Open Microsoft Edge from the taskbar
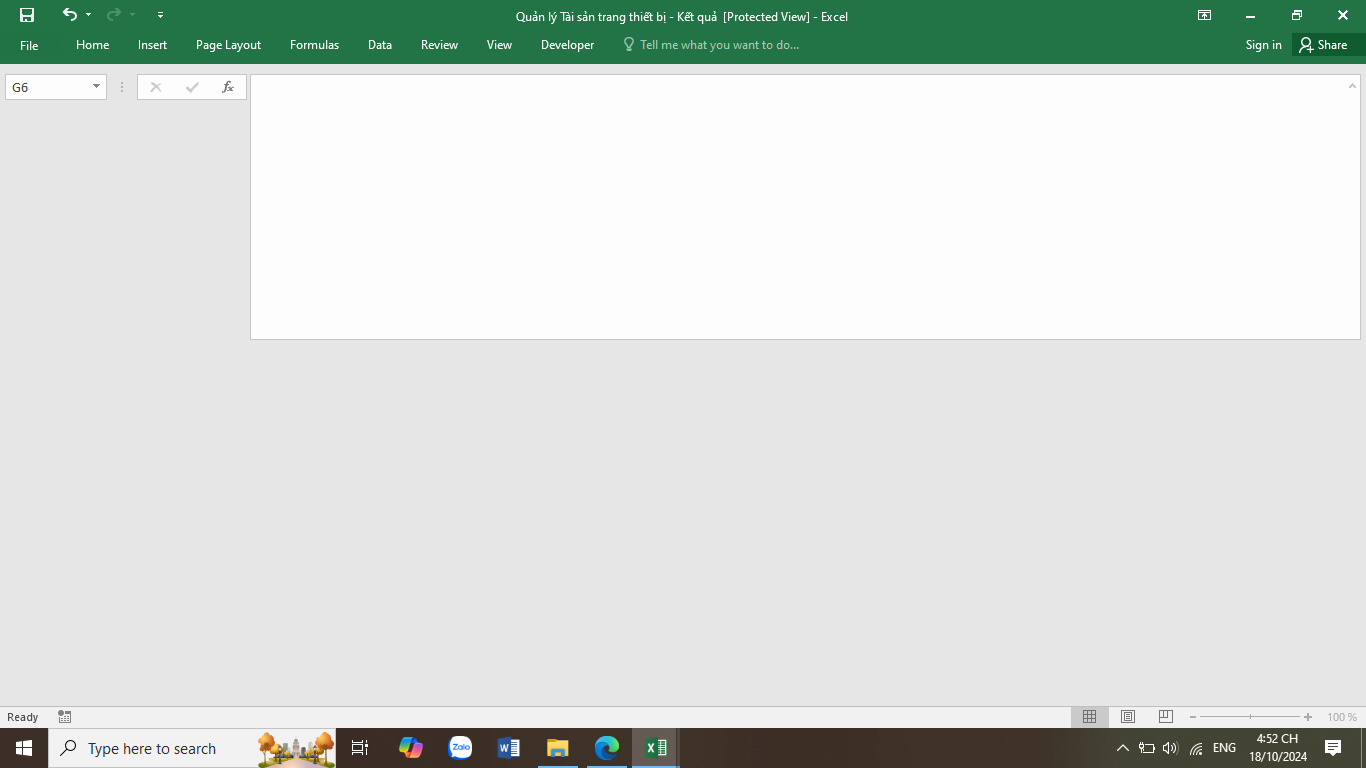Image resolution: width=1366 pixels, height=768 pixels. (607, 748)
